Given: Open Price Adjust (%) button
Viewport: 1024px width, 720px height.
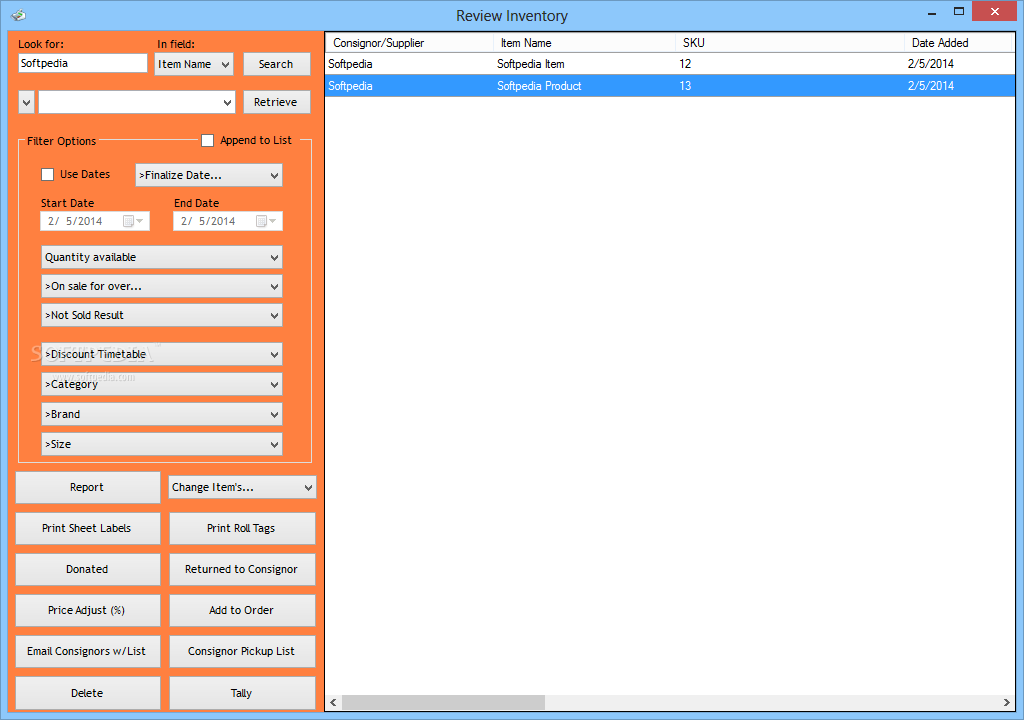Looking at the screenshot, I should (x=88, y=610).
